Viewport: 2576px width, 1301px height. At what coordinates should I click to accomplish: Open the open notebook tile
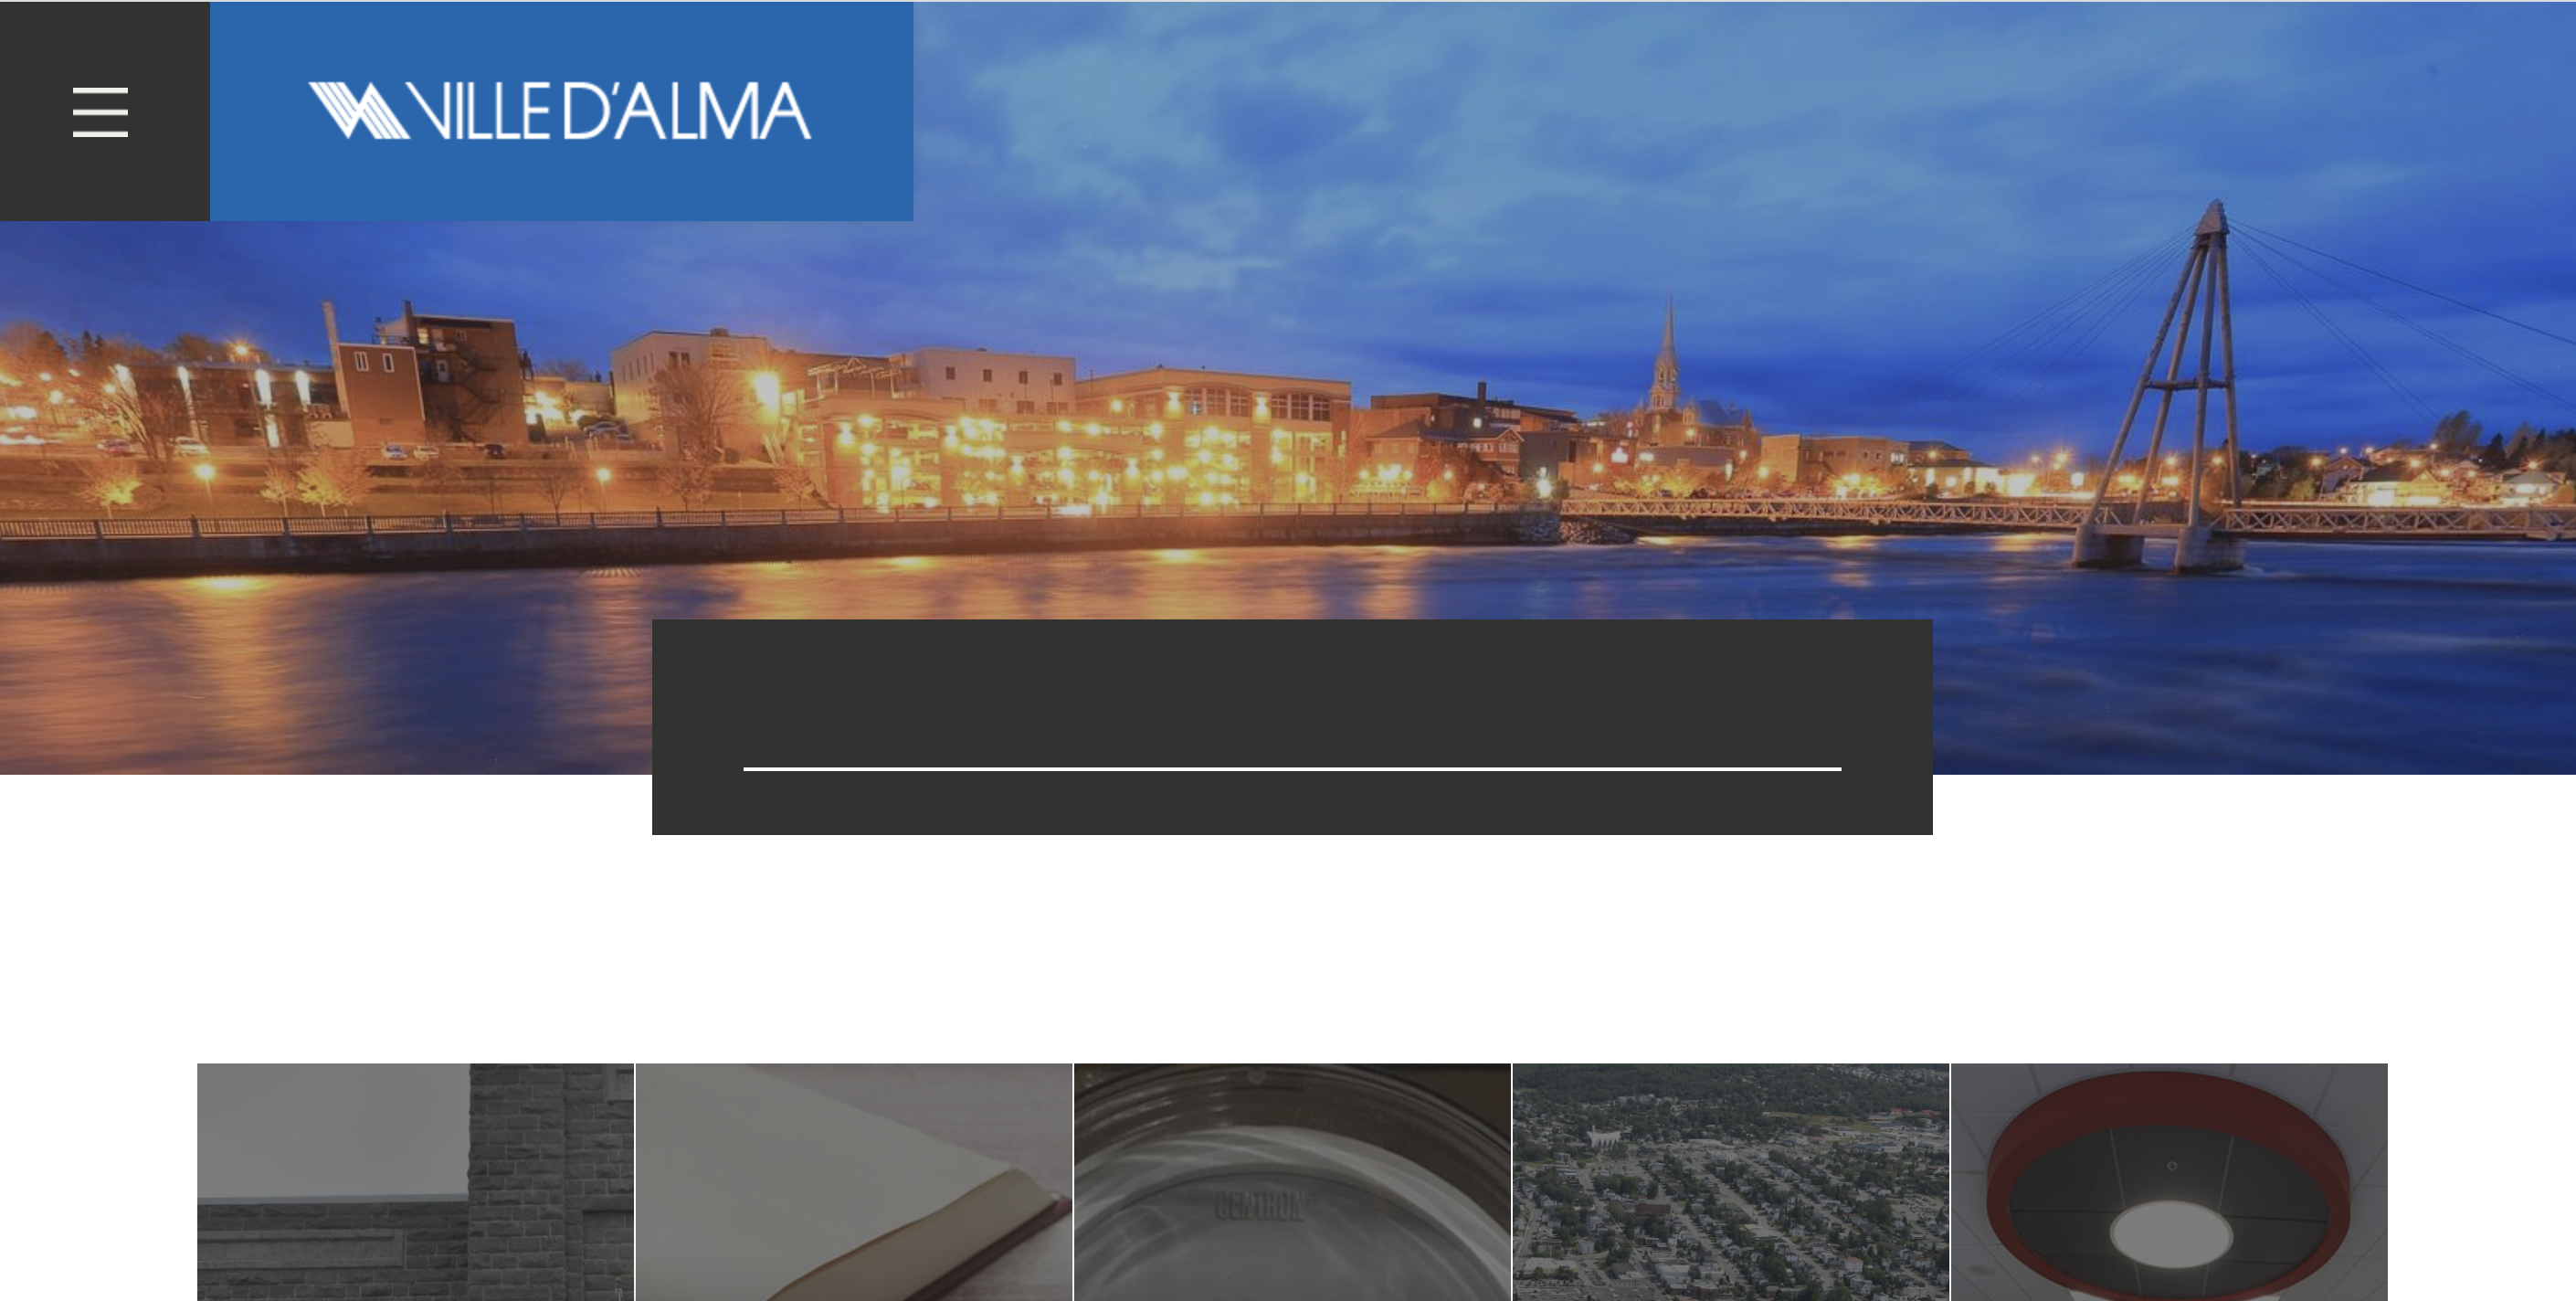(x=854, y=1182)
